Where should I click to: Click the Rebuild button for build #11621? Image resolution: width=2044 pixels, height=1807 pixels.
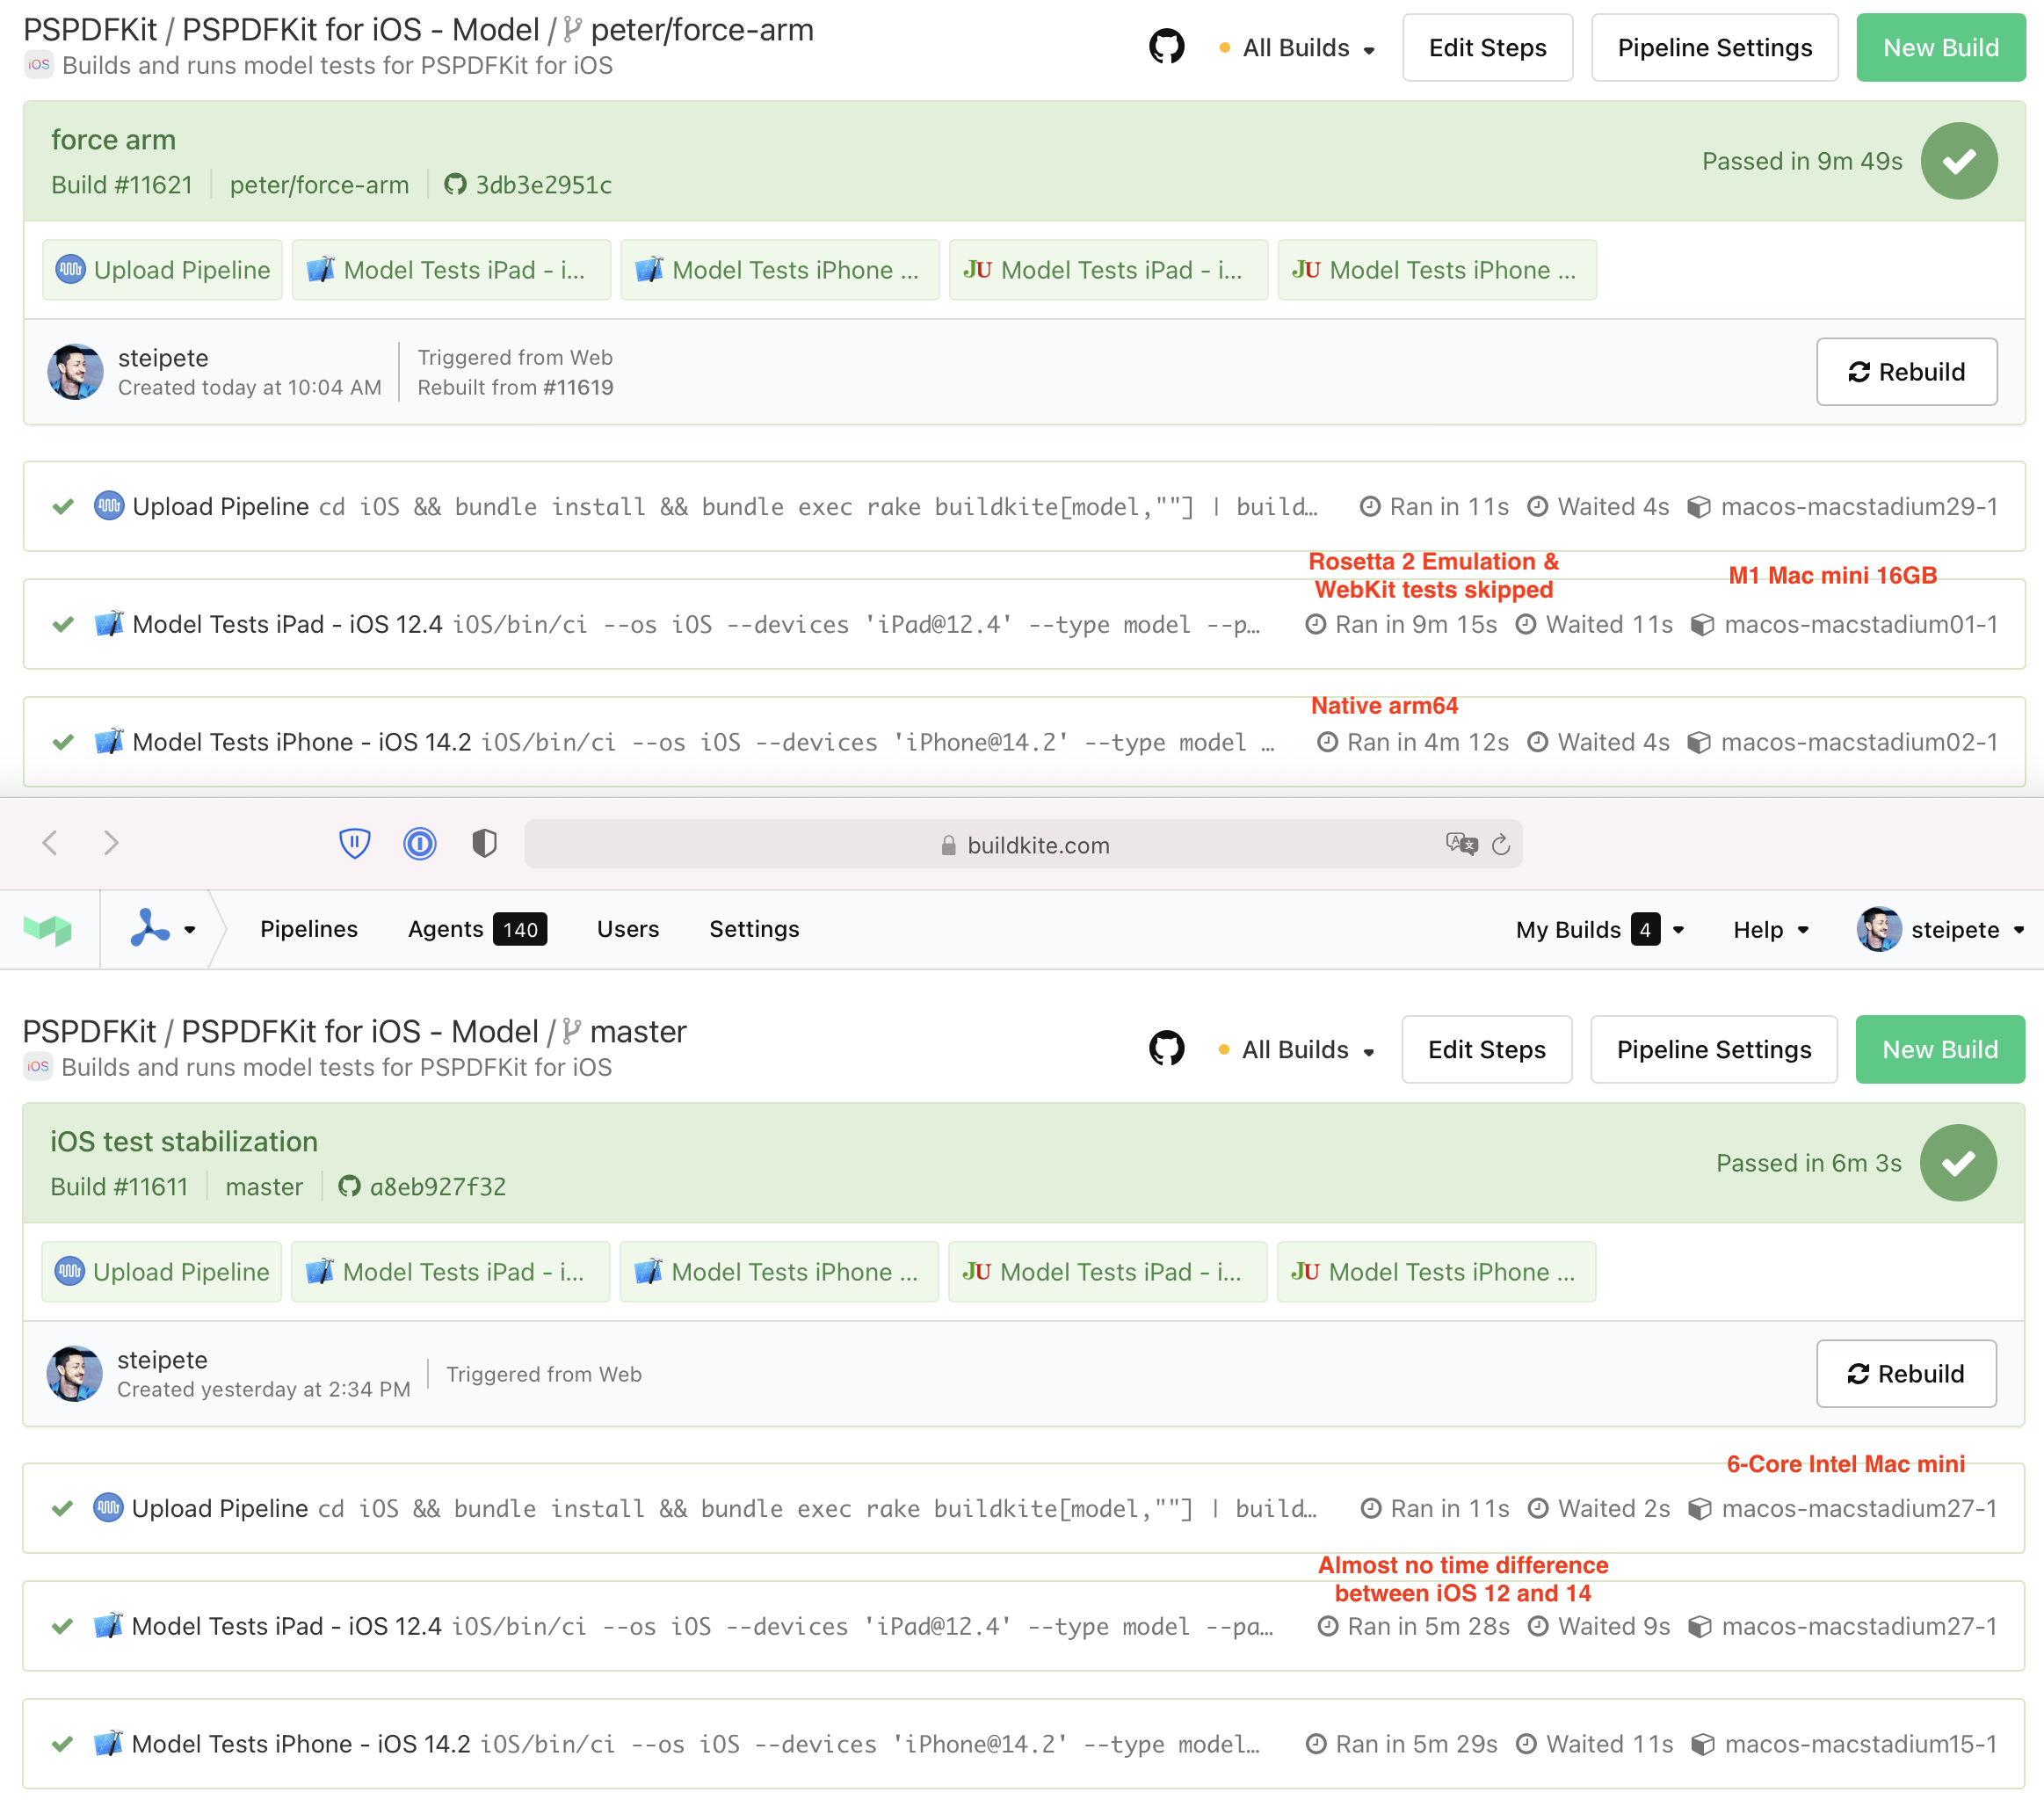click(1906, 372)
